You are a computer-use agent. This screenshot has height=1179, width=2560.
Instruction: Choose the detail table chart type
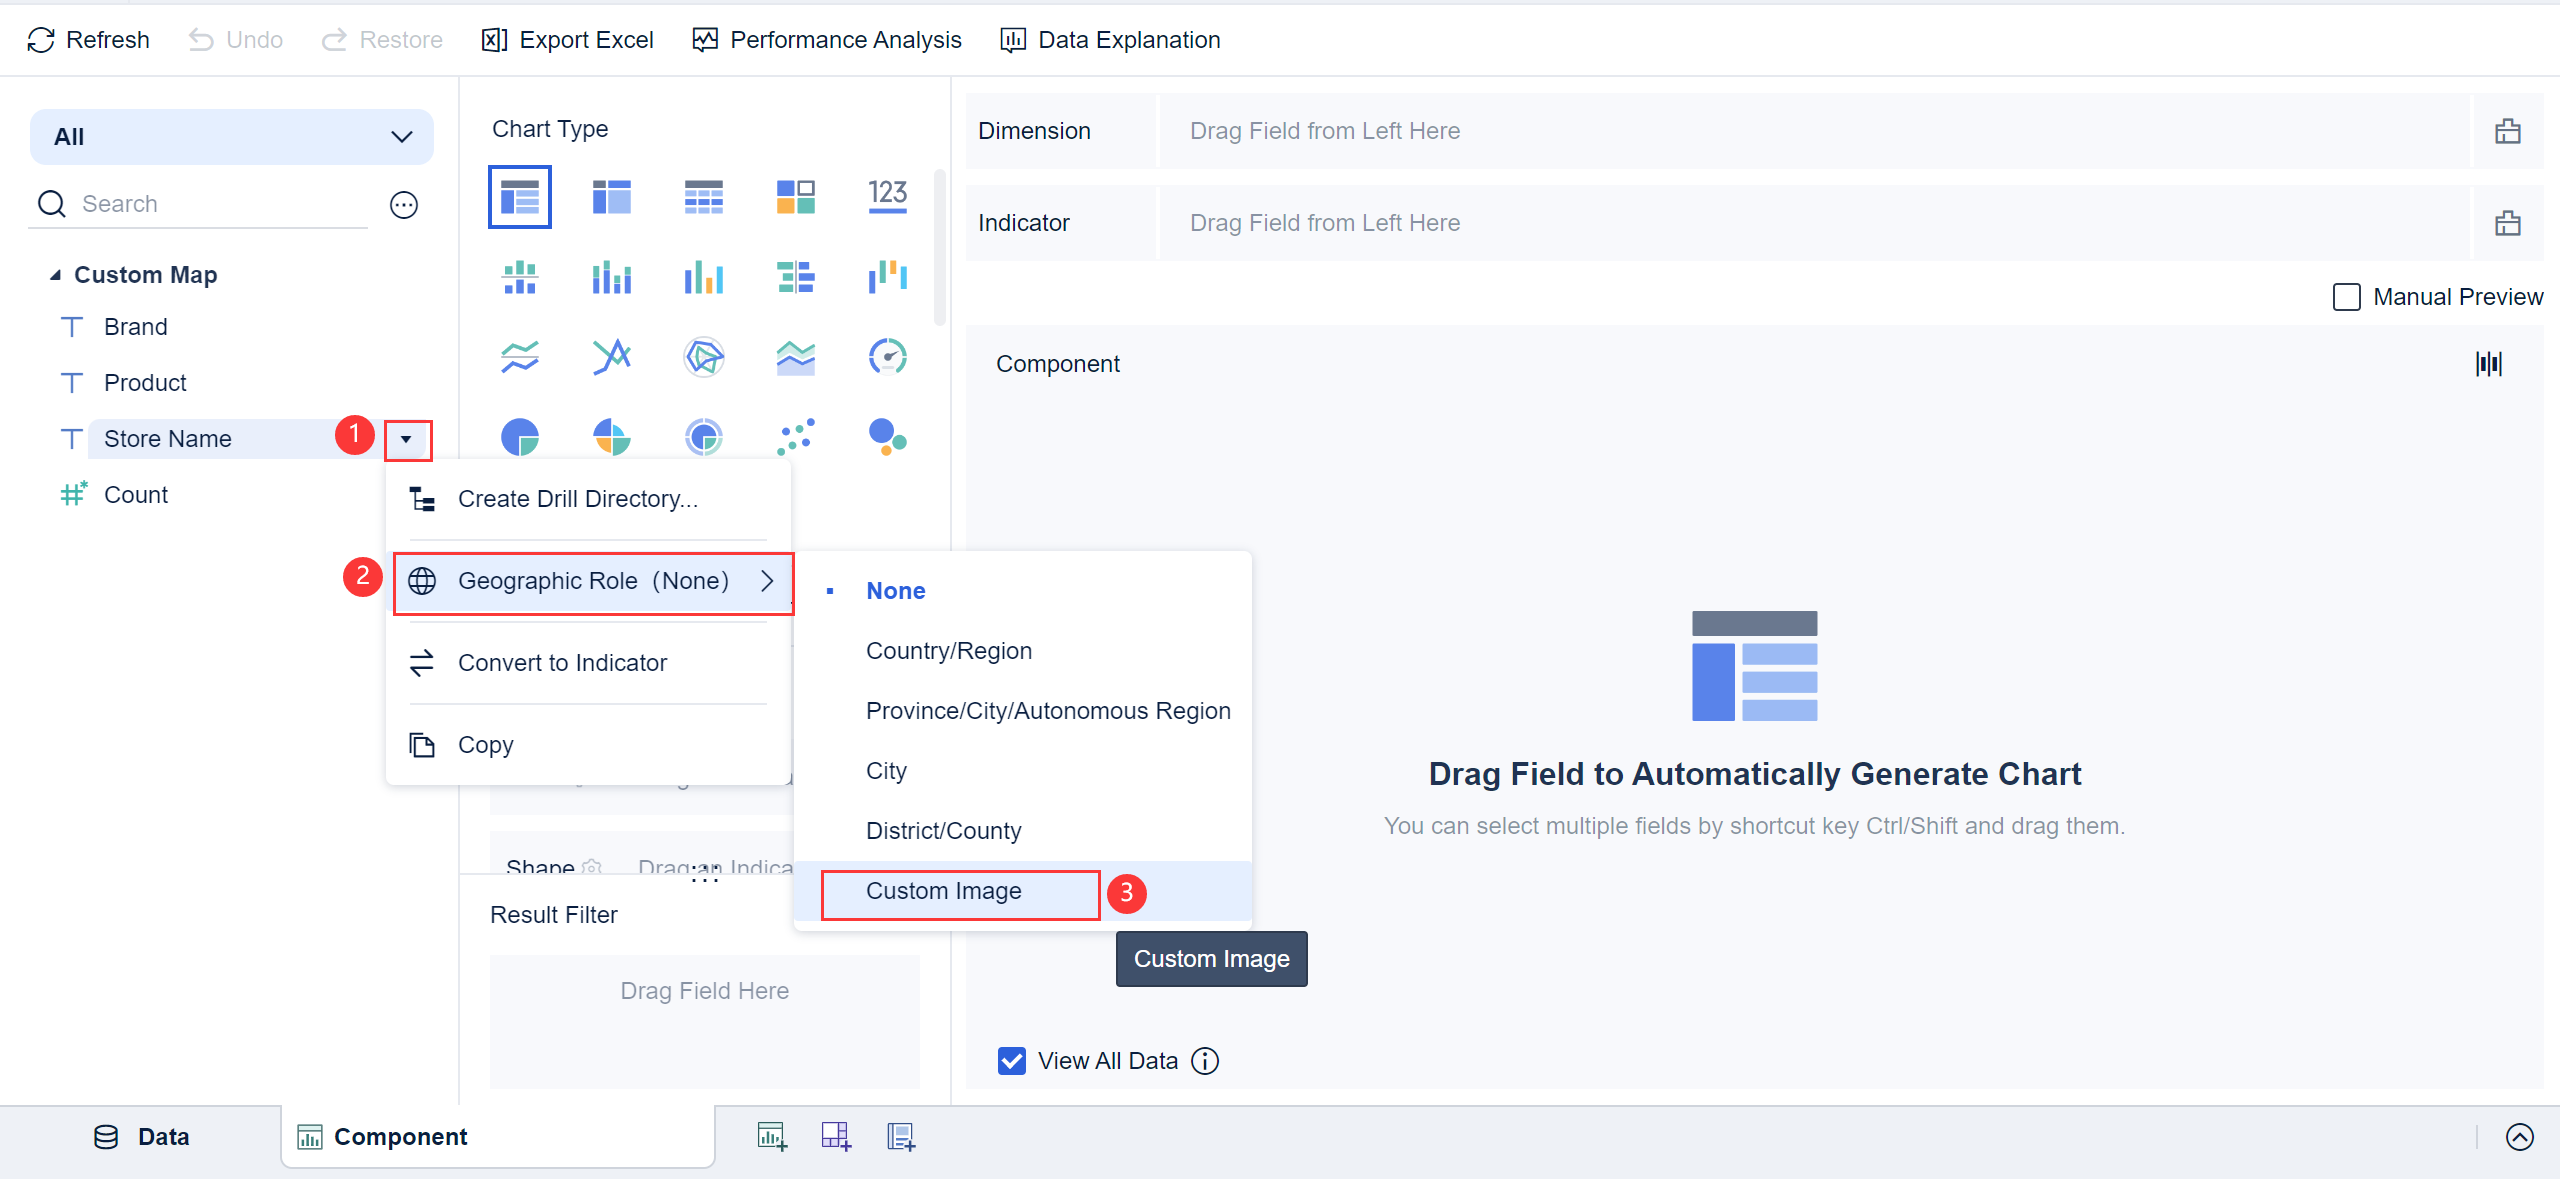pos(704,197)
